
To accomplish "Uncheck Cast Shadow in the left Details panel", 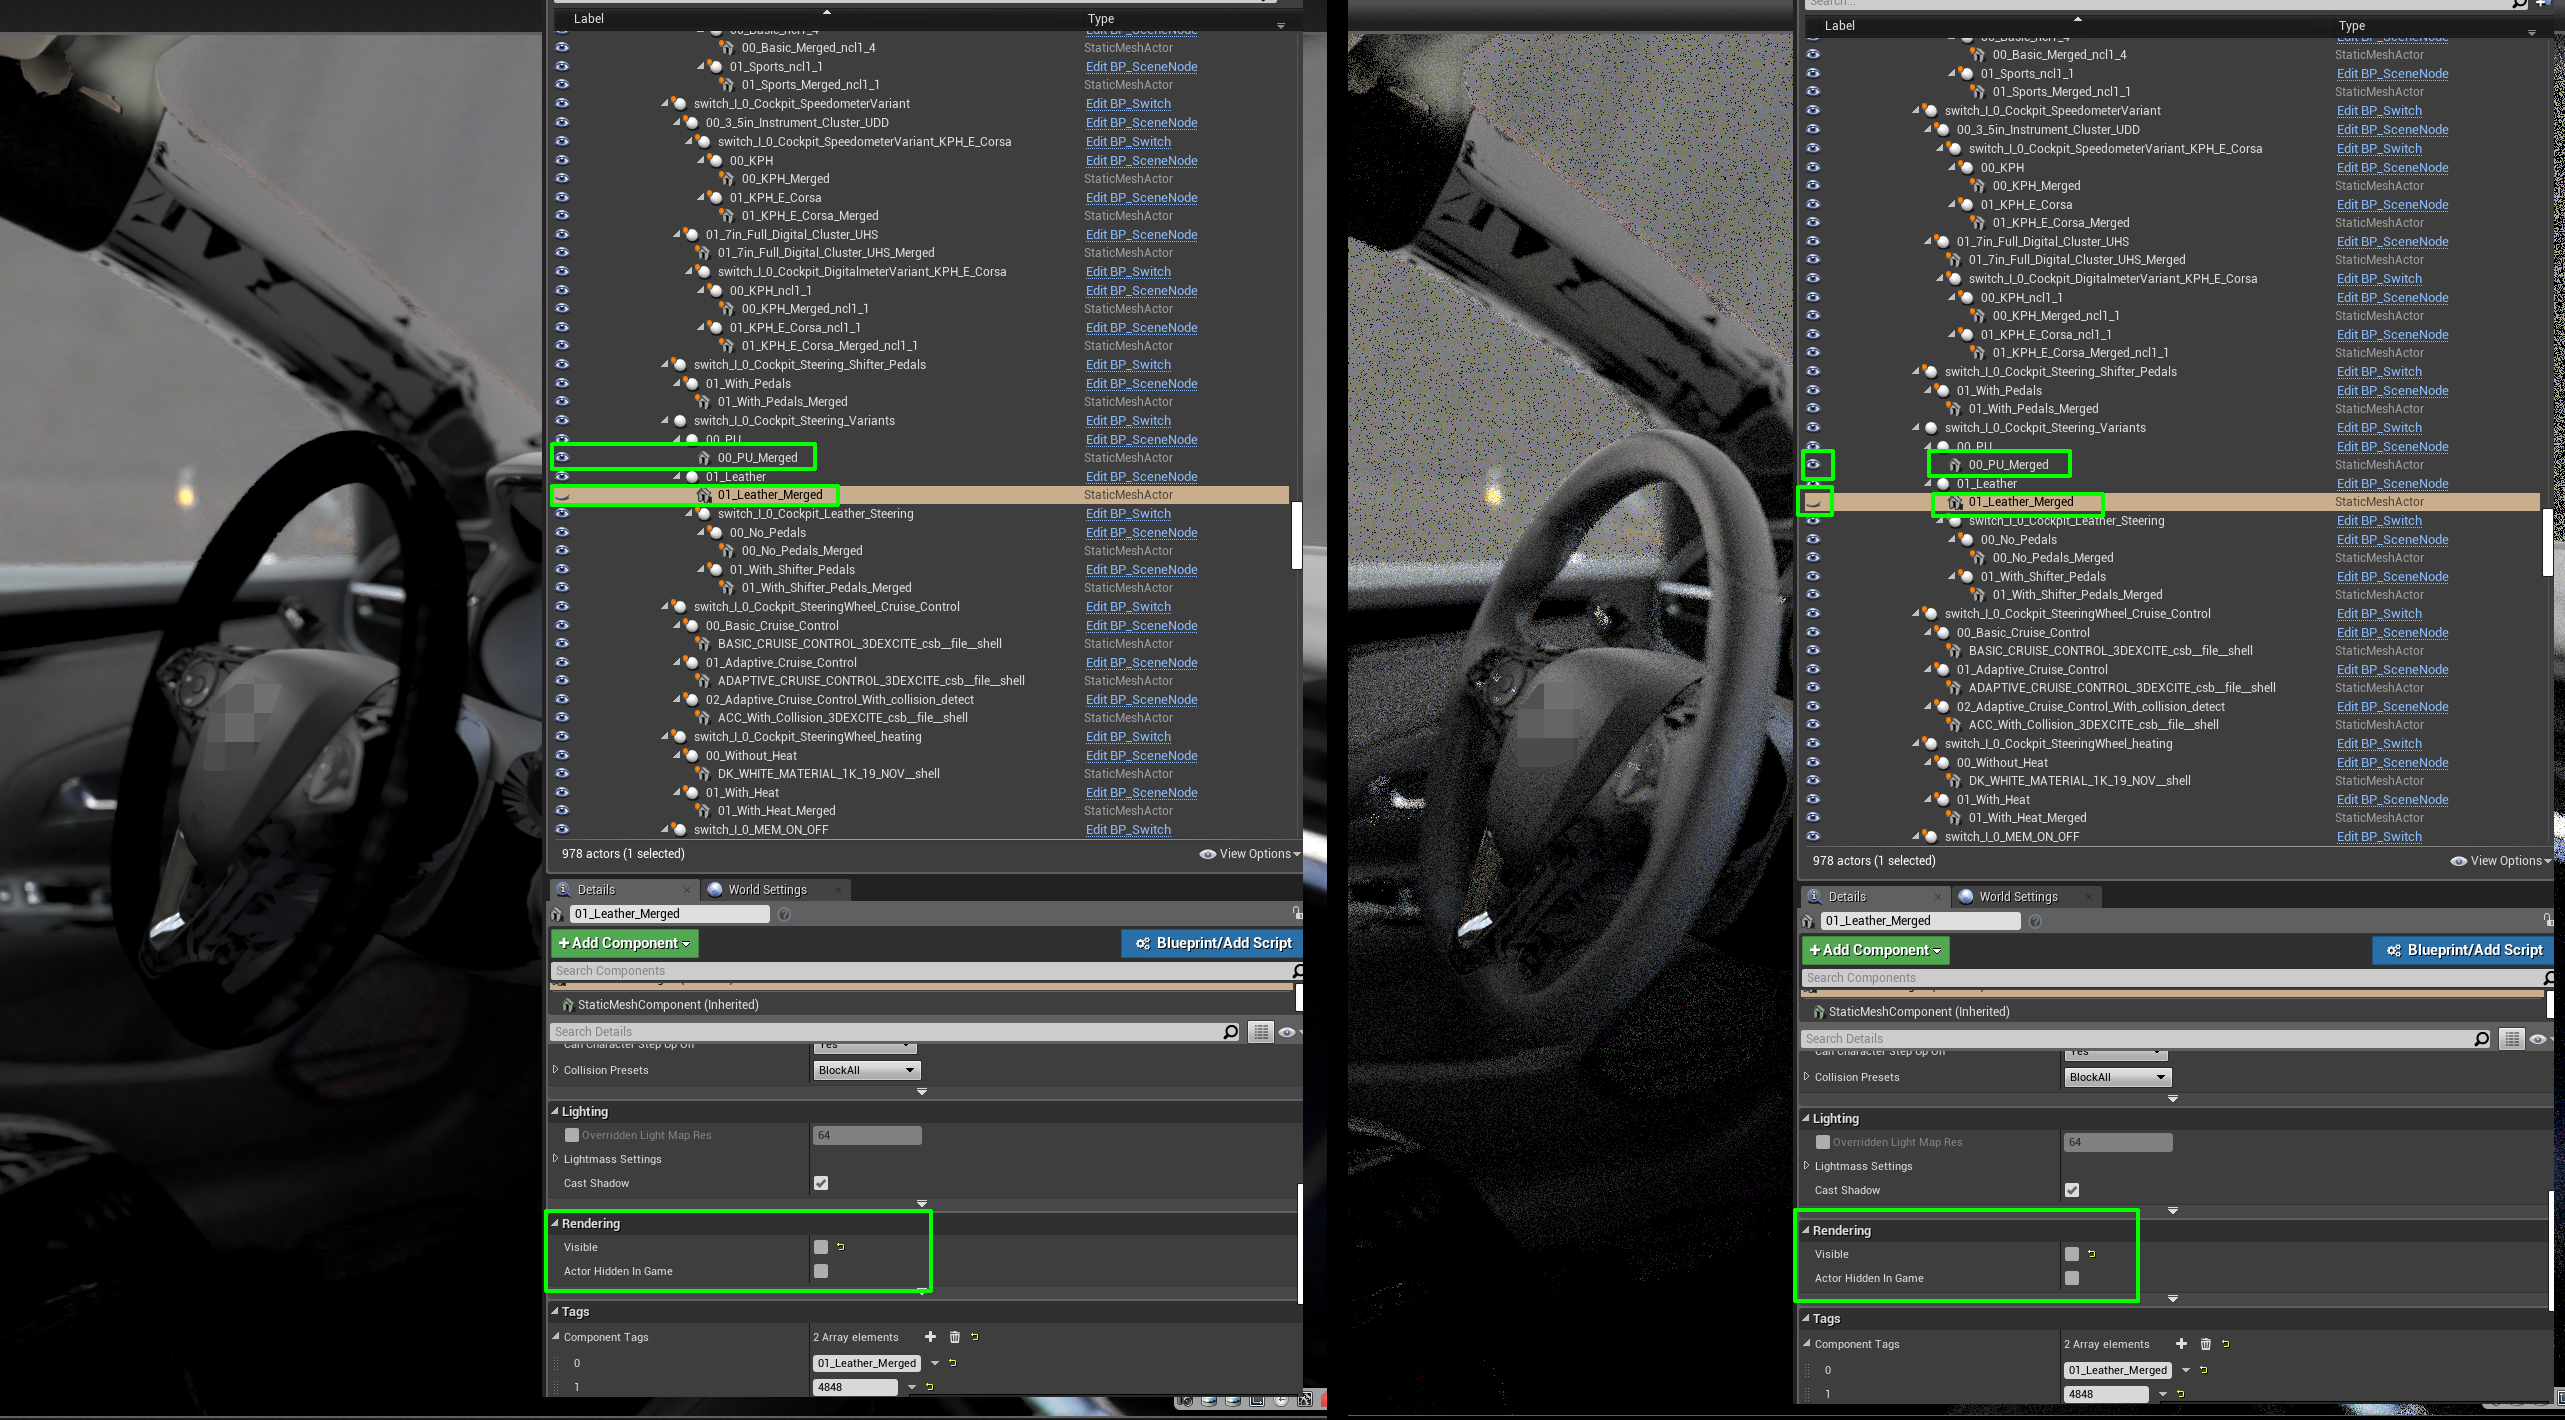I will (x=821, y=1183).
